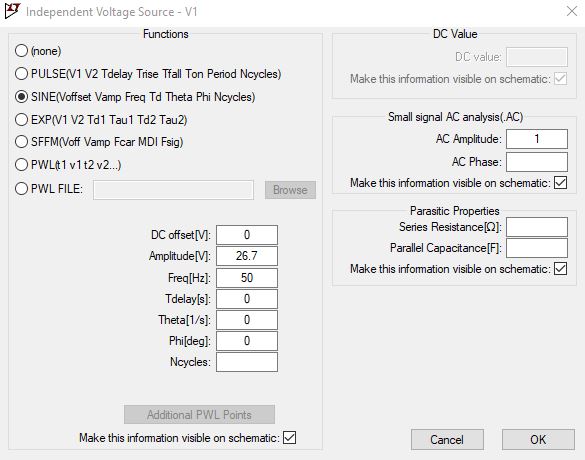Click the Amplitude[V] input field

coord(247,256)
